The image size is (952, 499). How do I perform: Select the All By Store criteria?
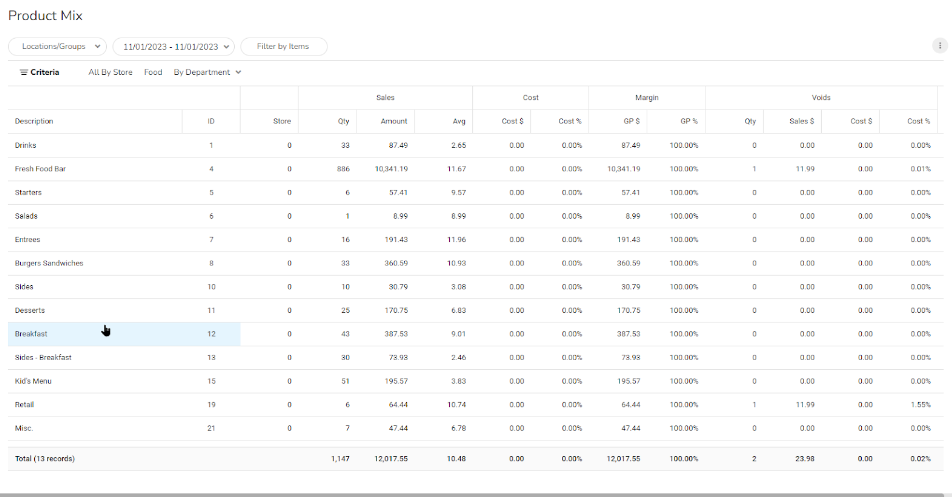tap(110, 73)
